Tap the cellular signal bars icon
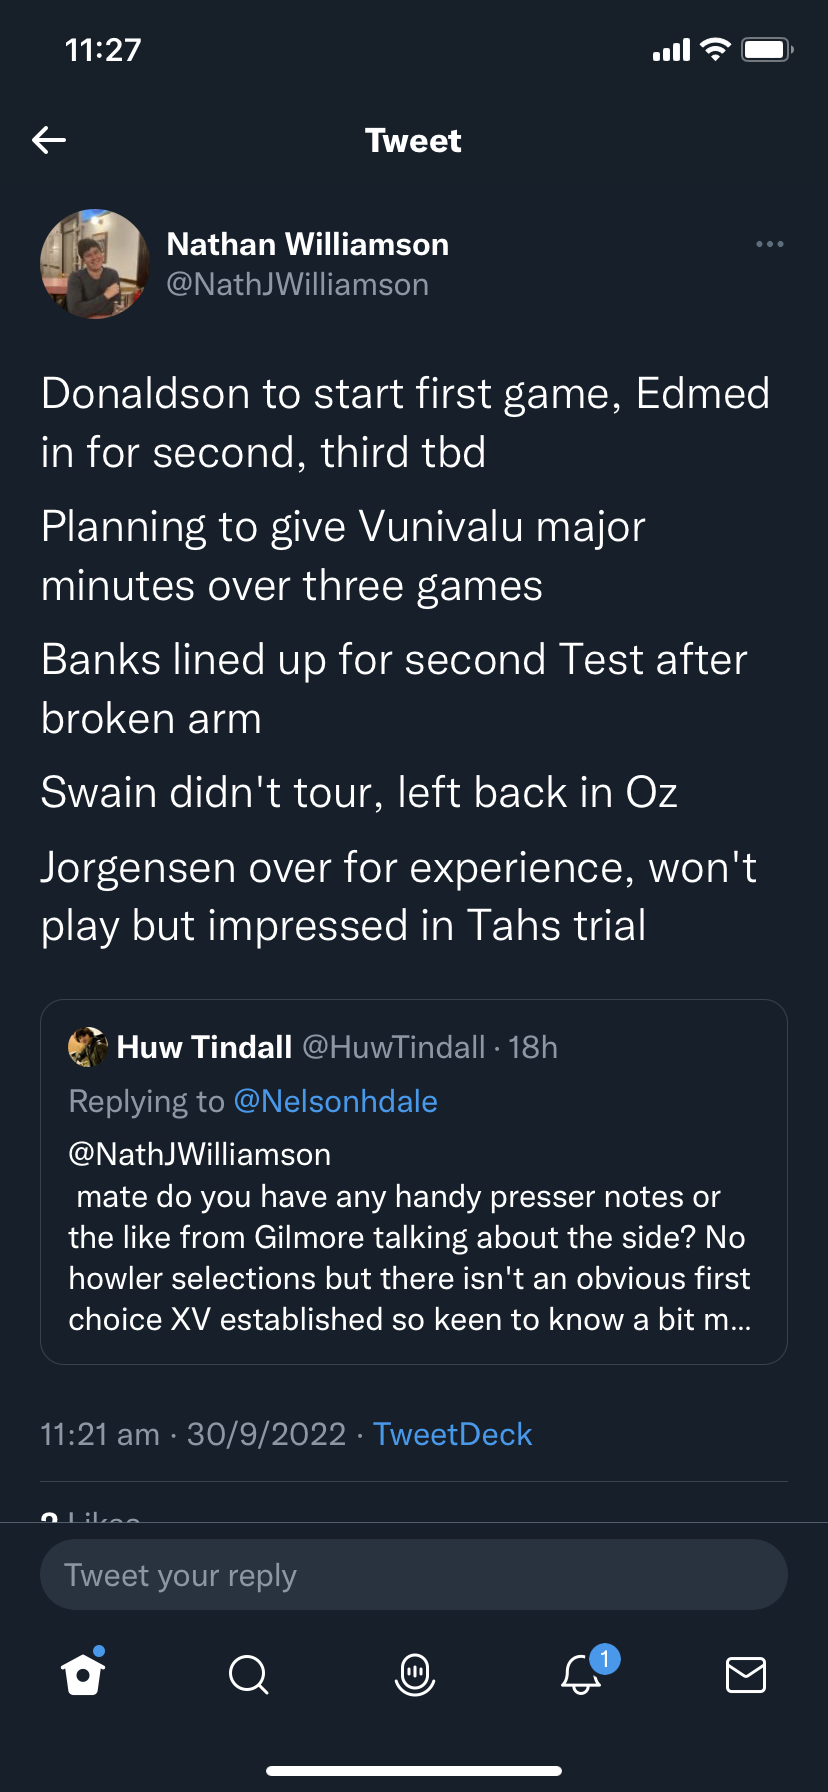Image resolution: width=828 pixels, height=1792 pixels. point(671,50)
